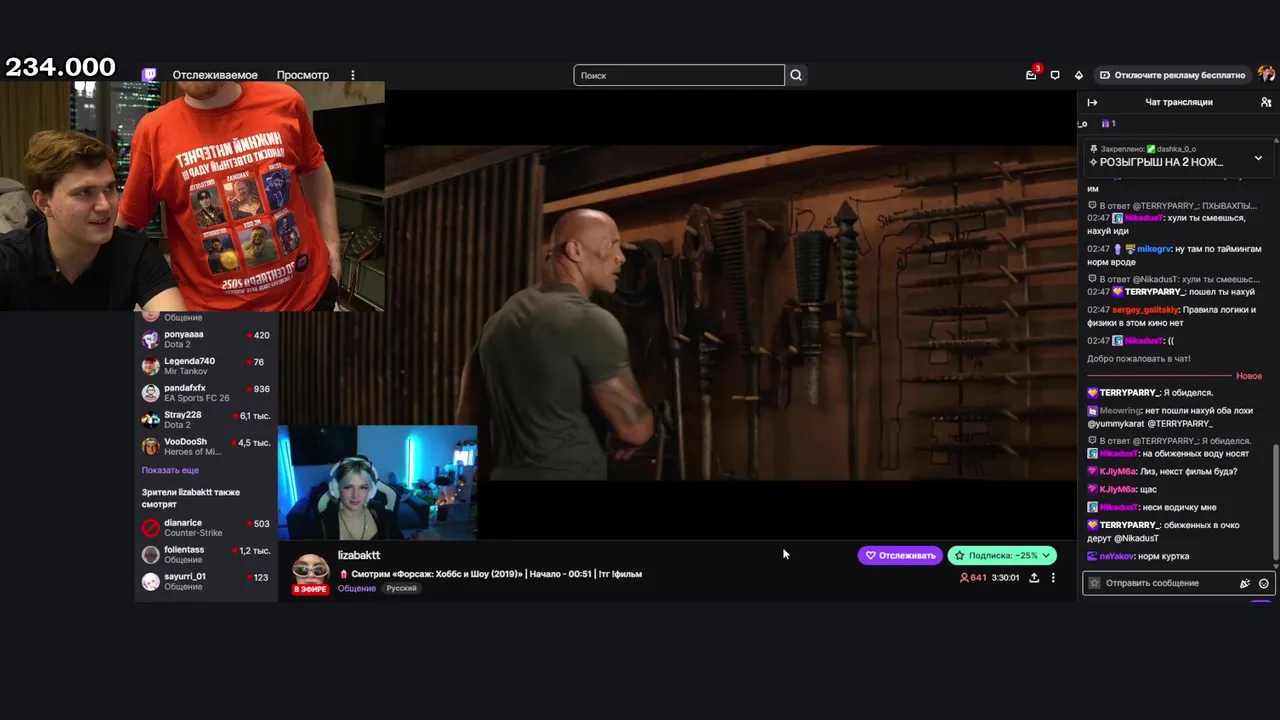
Task: Focus the Поиск search field
Action: (x=679, y=75)
